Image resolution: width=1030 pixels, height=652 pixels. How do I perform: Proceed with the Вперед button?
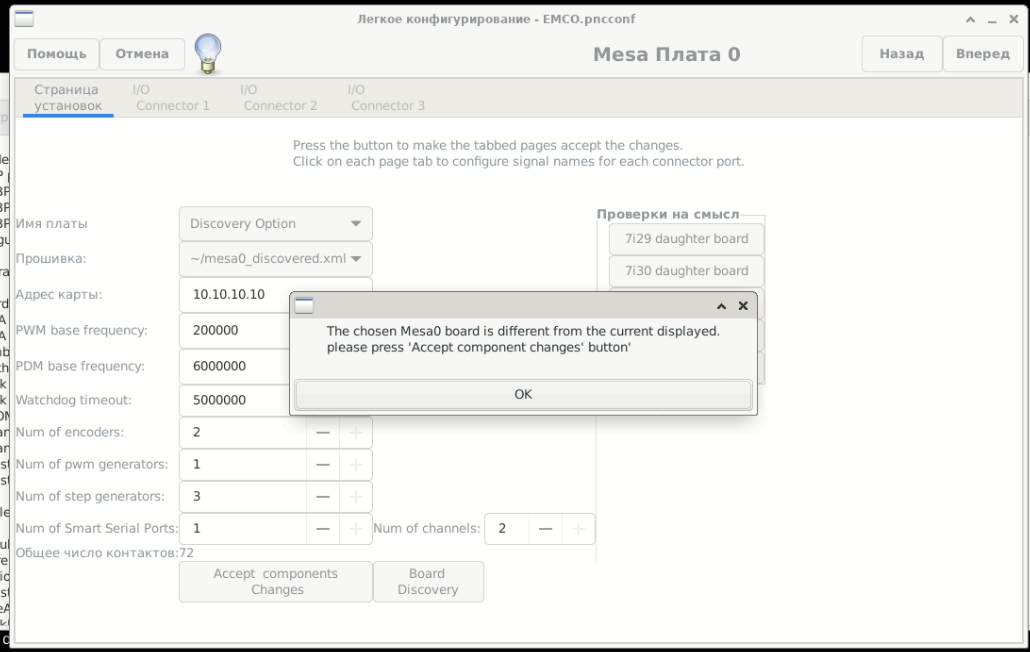pyautogui.click(x=983, y=54)
